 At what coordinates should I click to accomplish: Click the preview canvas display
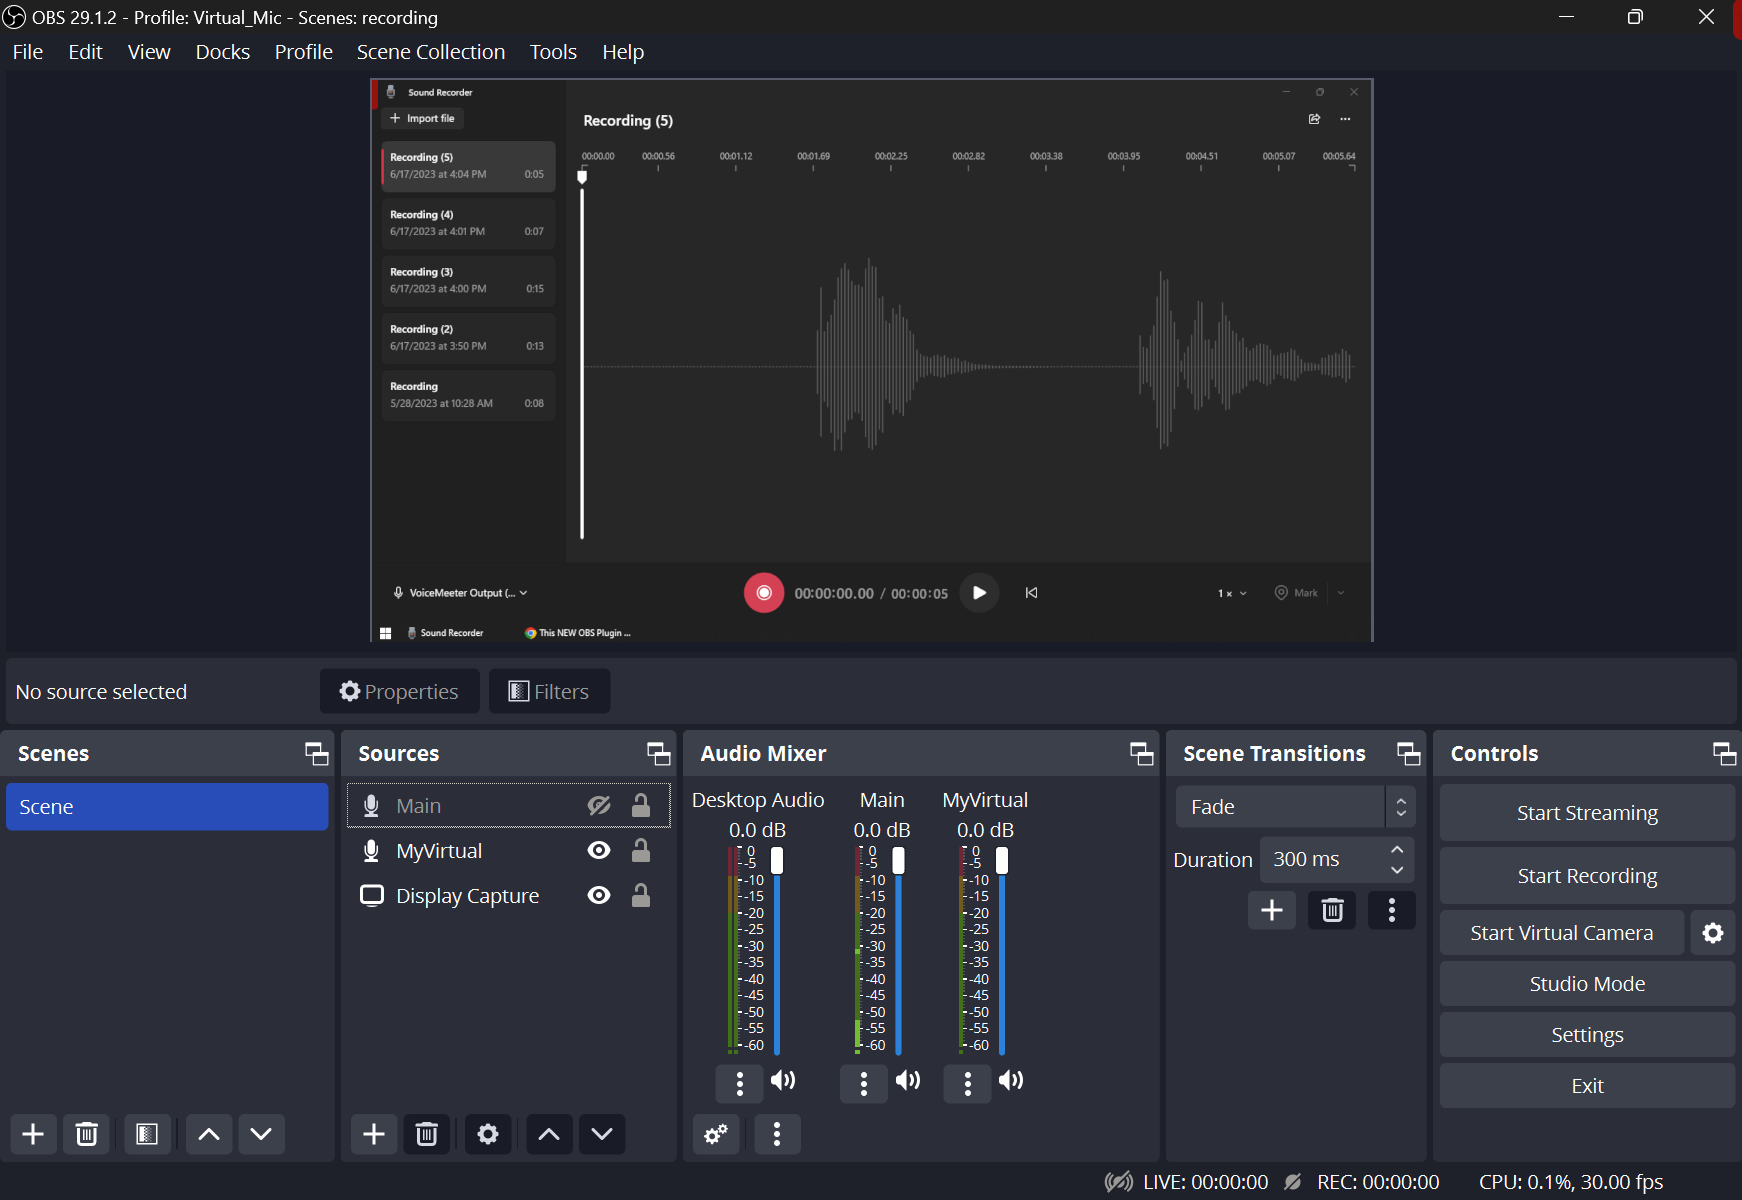(x=871, y=360)
